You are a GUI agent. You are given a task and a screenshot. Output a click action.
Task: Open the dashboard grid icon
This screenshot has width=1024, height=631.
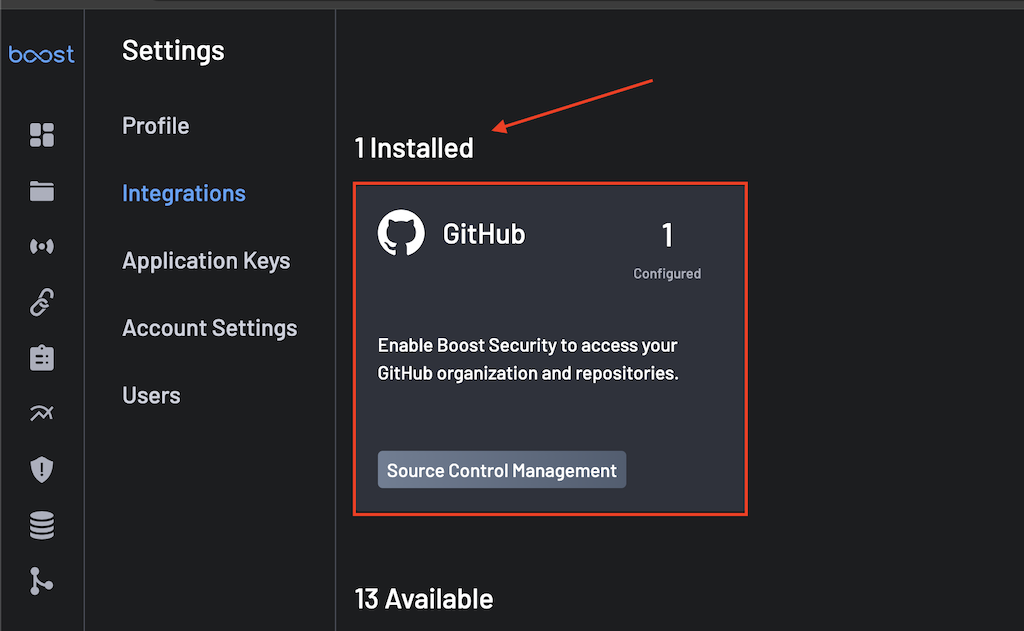coord(42,135)
